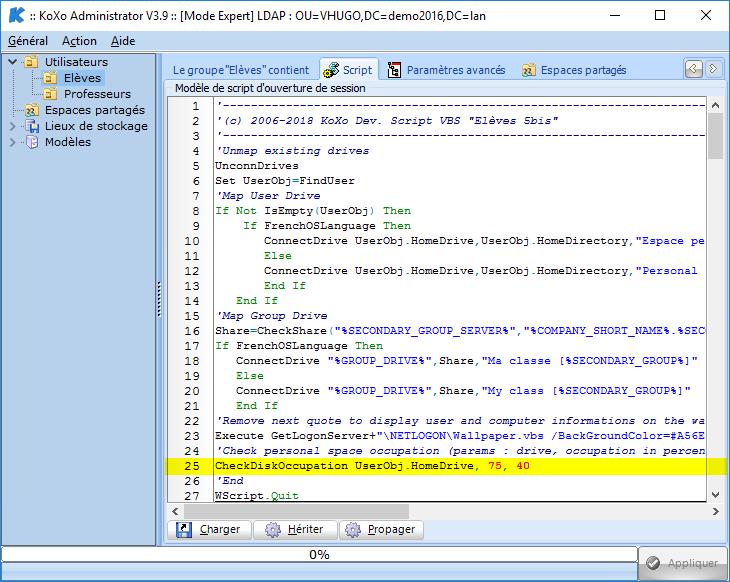The width and height of the screenshot is (730, 582).
Task: Maximize the KoXo Administrator window
Action: [x=660, y=15]
